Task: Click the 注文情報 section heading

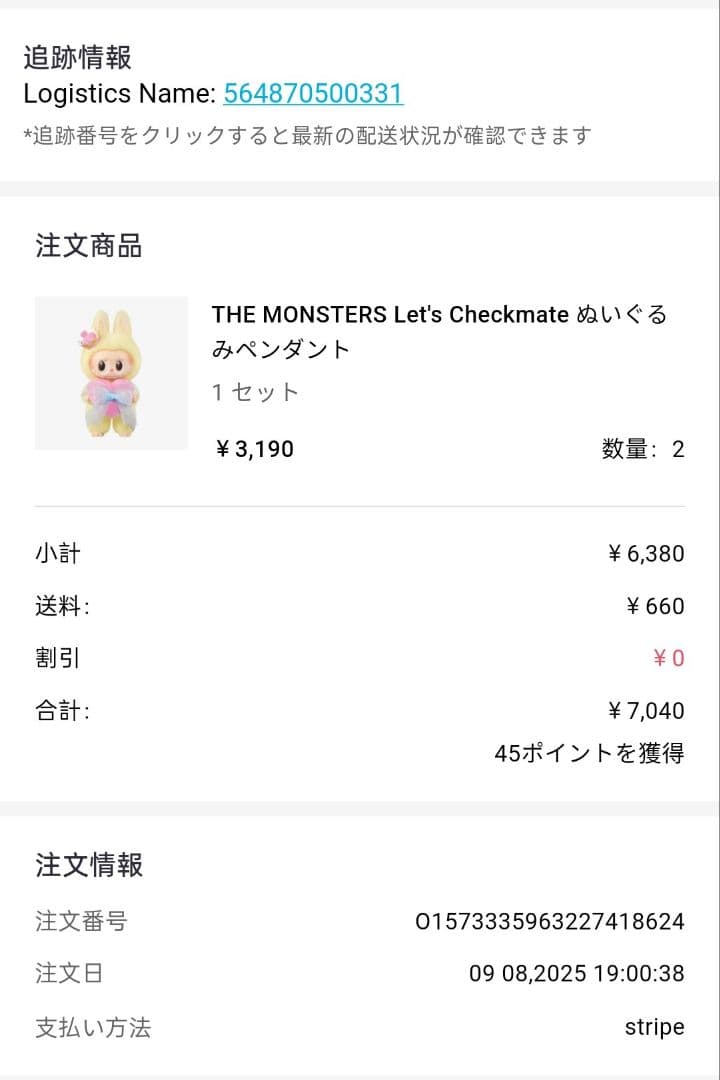Action: click(89, 865)
